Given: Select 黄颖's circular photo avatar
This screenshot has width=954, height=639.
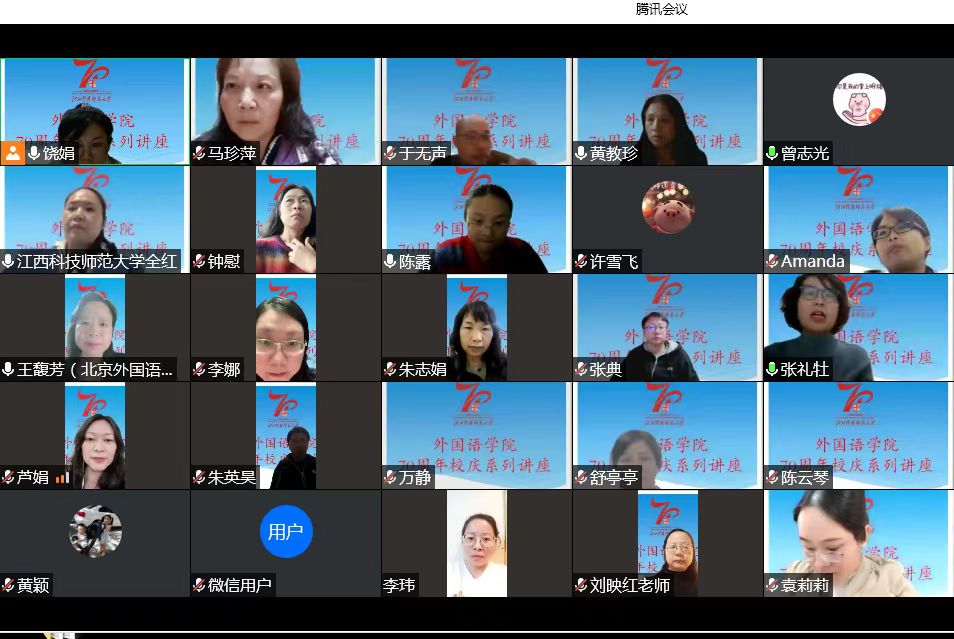Looking at the screenshot, I should coord(95,531).
